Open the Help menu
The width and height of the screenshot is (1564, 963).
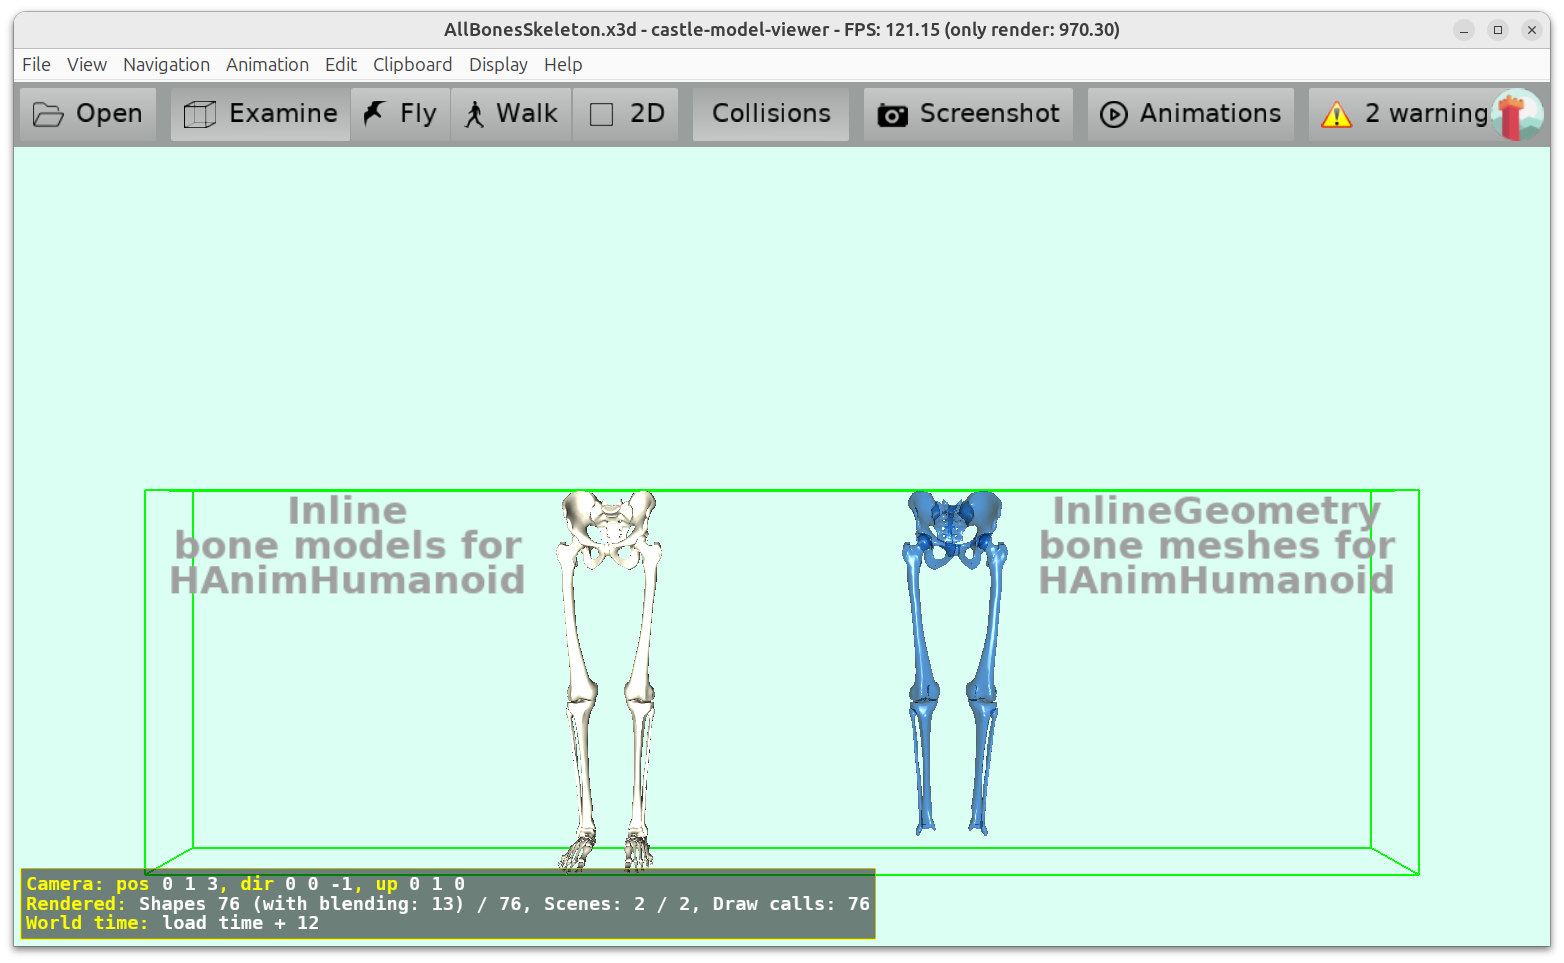563,64
